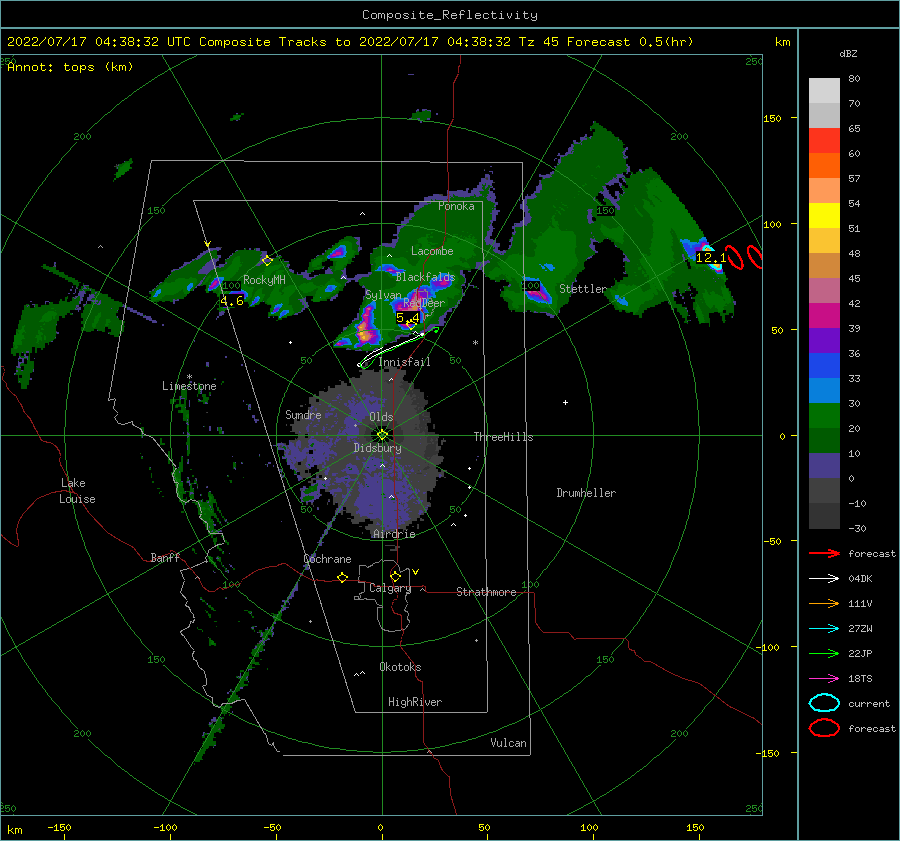Click the RockyMH label
This screenshot has width=900, height=841.
coord(264,280)
